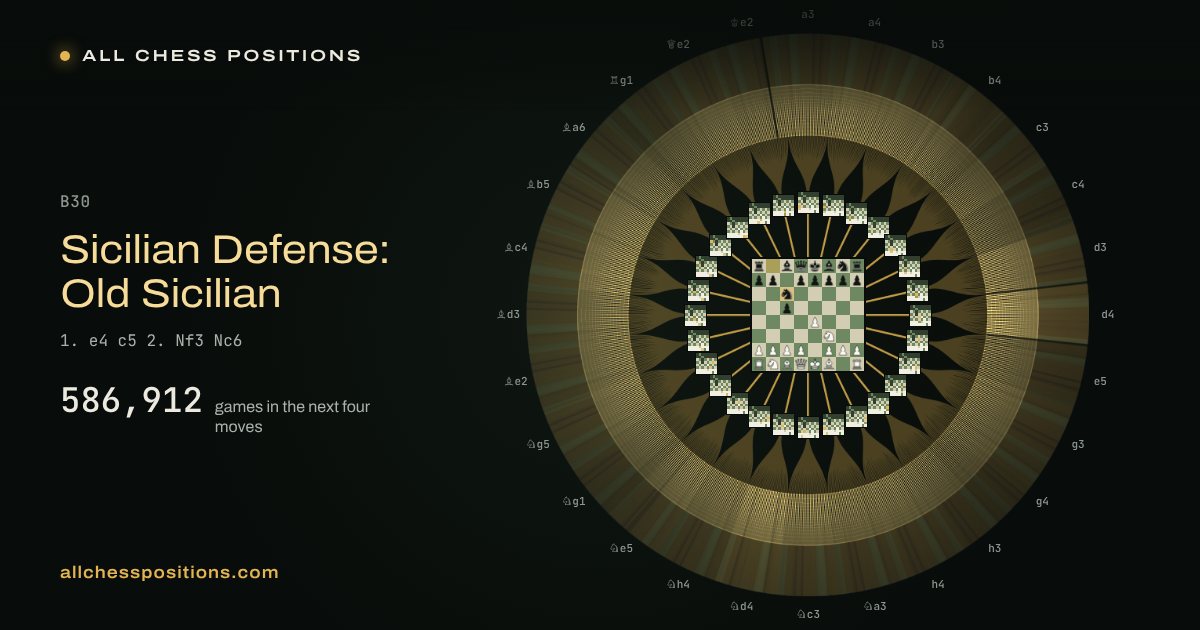
Task: Pick the bishop d3 move label
Action: point(508,314)
